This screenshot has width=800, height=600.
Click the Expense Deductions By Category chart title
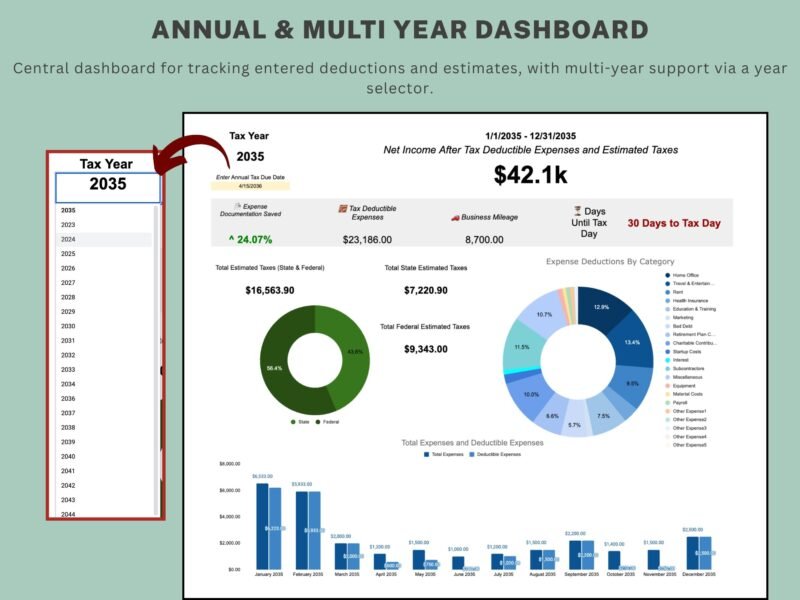coord(610,261)
